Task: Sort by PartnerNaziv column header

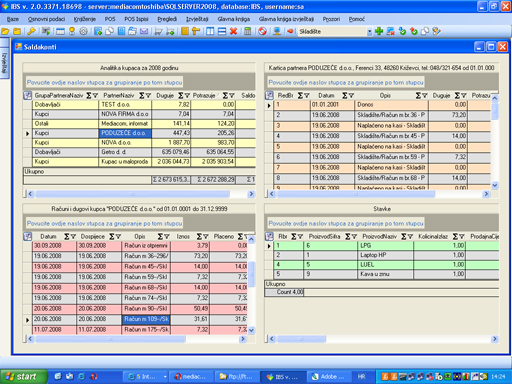Action: tap(118, 96)
